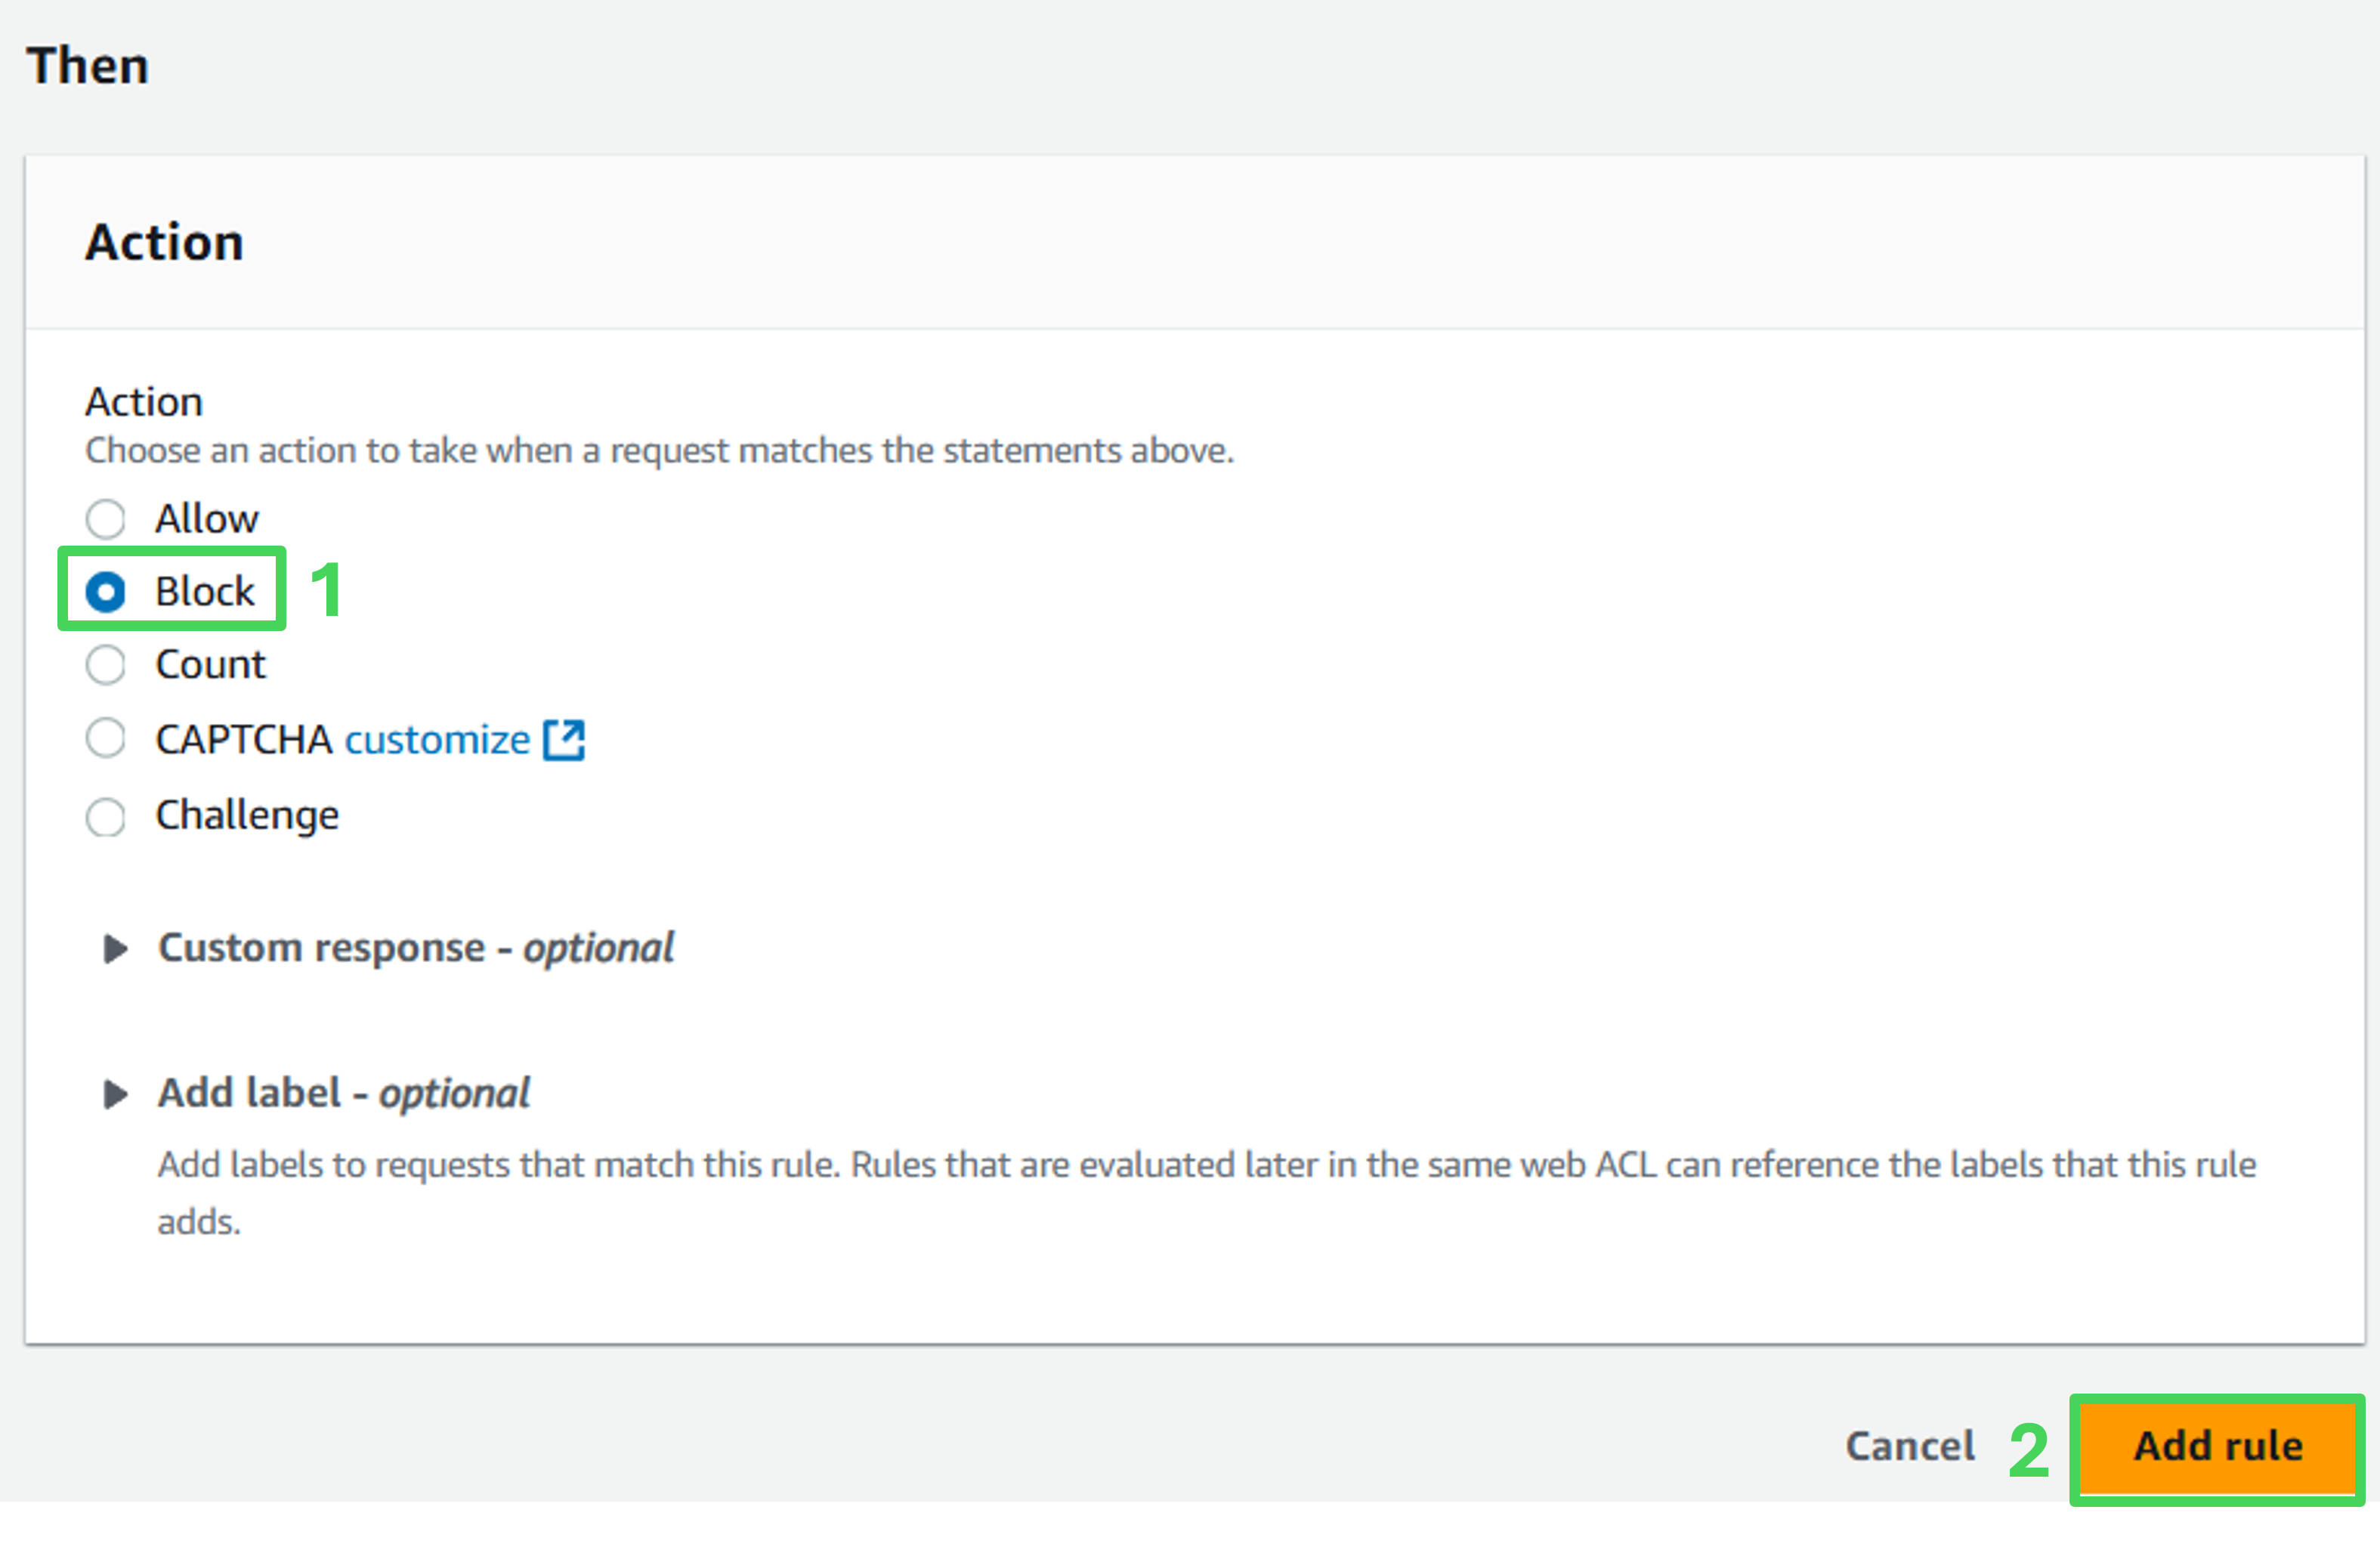Click the 'Allow' option label text
2380x1550 pixels.
(x=207, y=519)
